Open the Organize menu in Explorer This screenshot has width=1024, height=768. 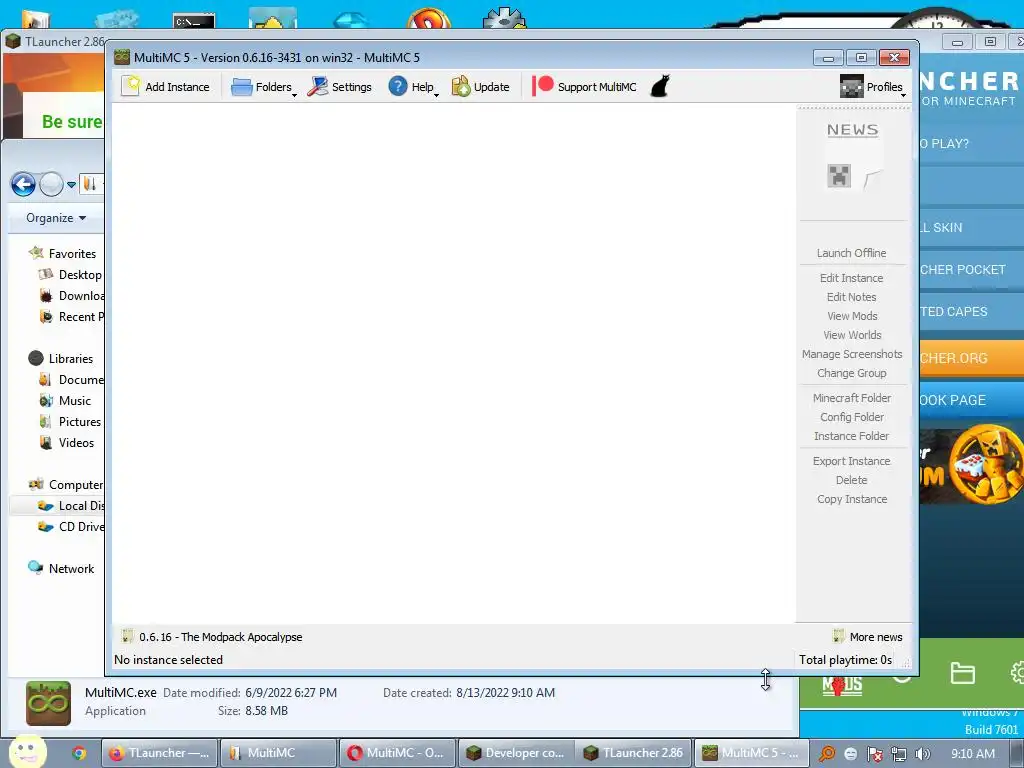[x=56, y=217]
